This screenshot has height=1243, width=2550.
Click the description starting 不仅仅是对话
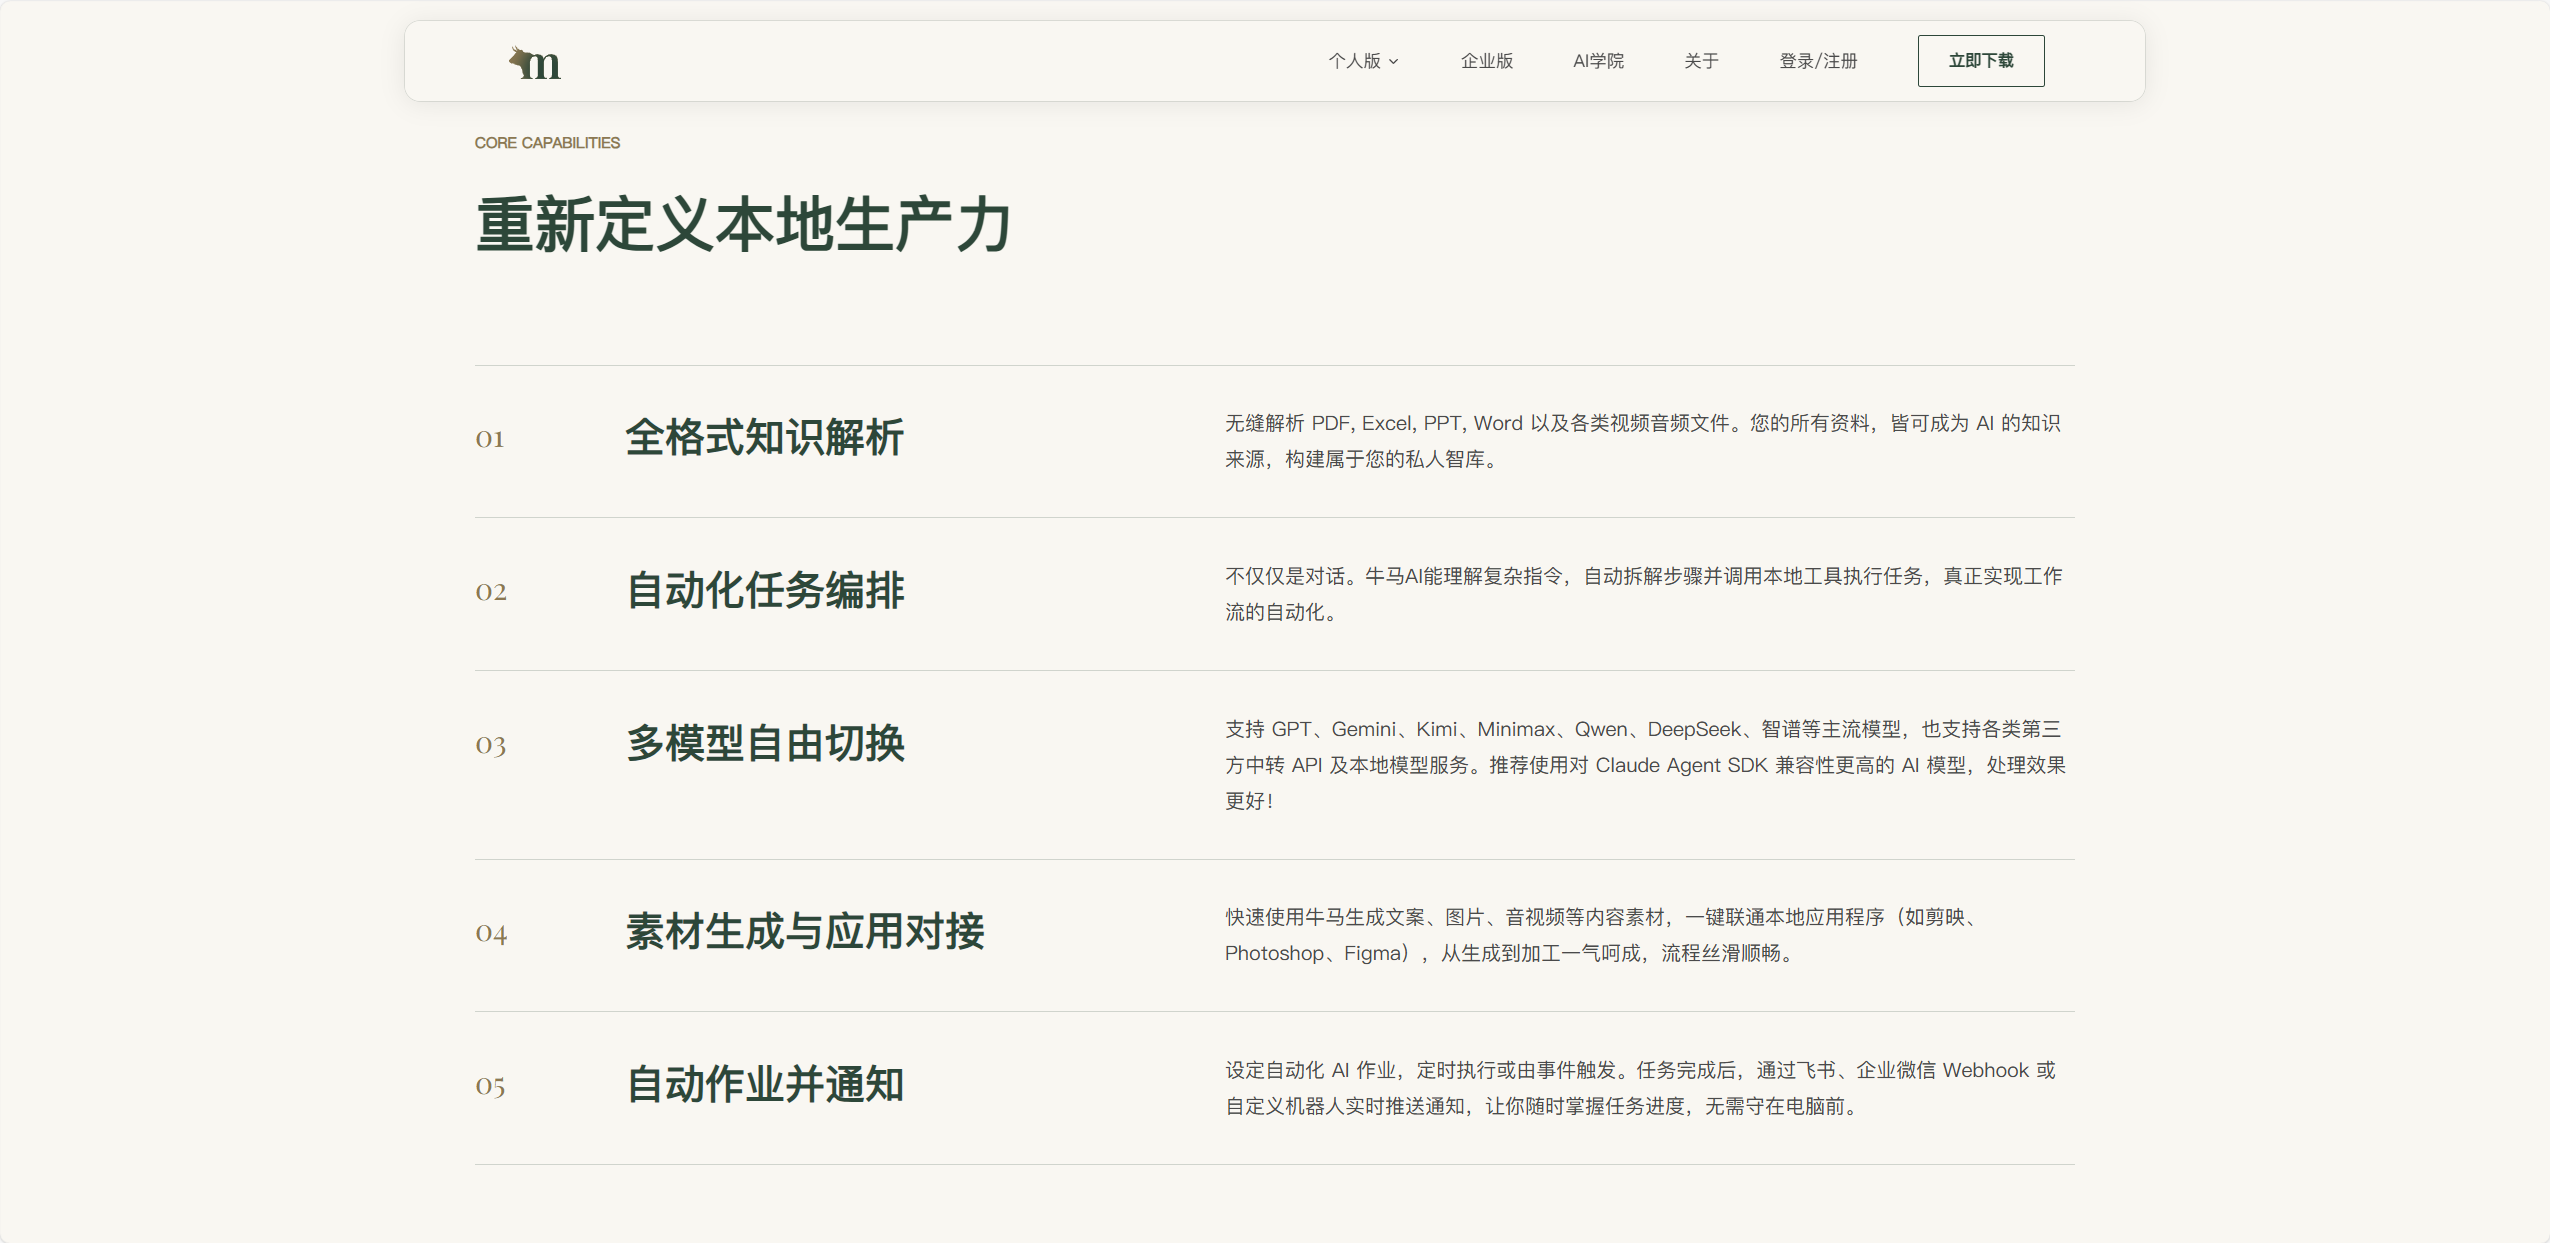[1643, 594]
